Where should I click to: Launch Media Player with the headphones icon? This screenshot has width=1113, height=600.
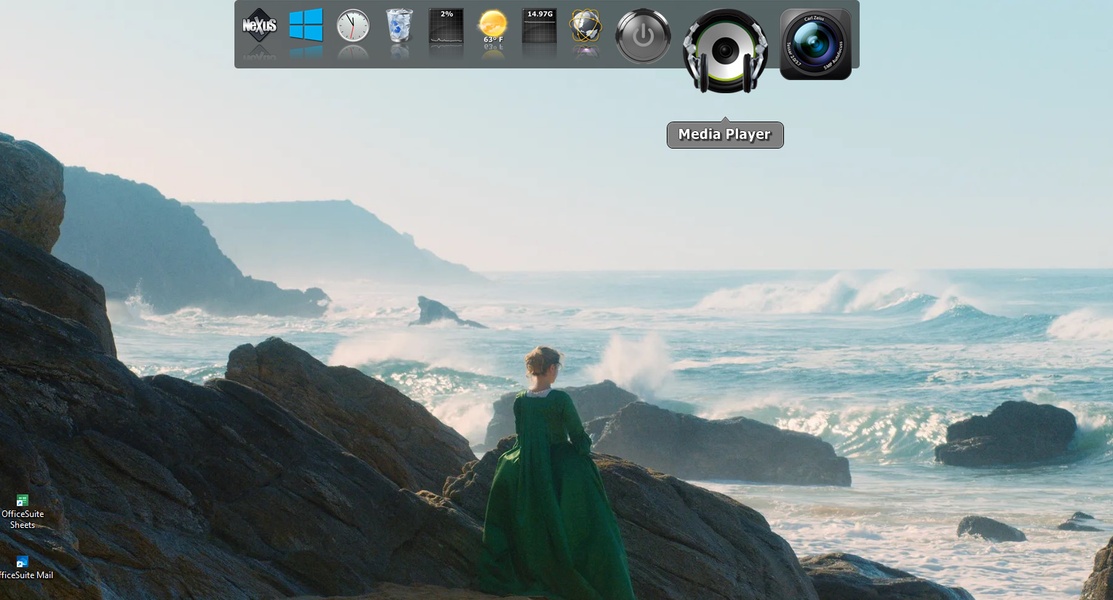point(725,50)
